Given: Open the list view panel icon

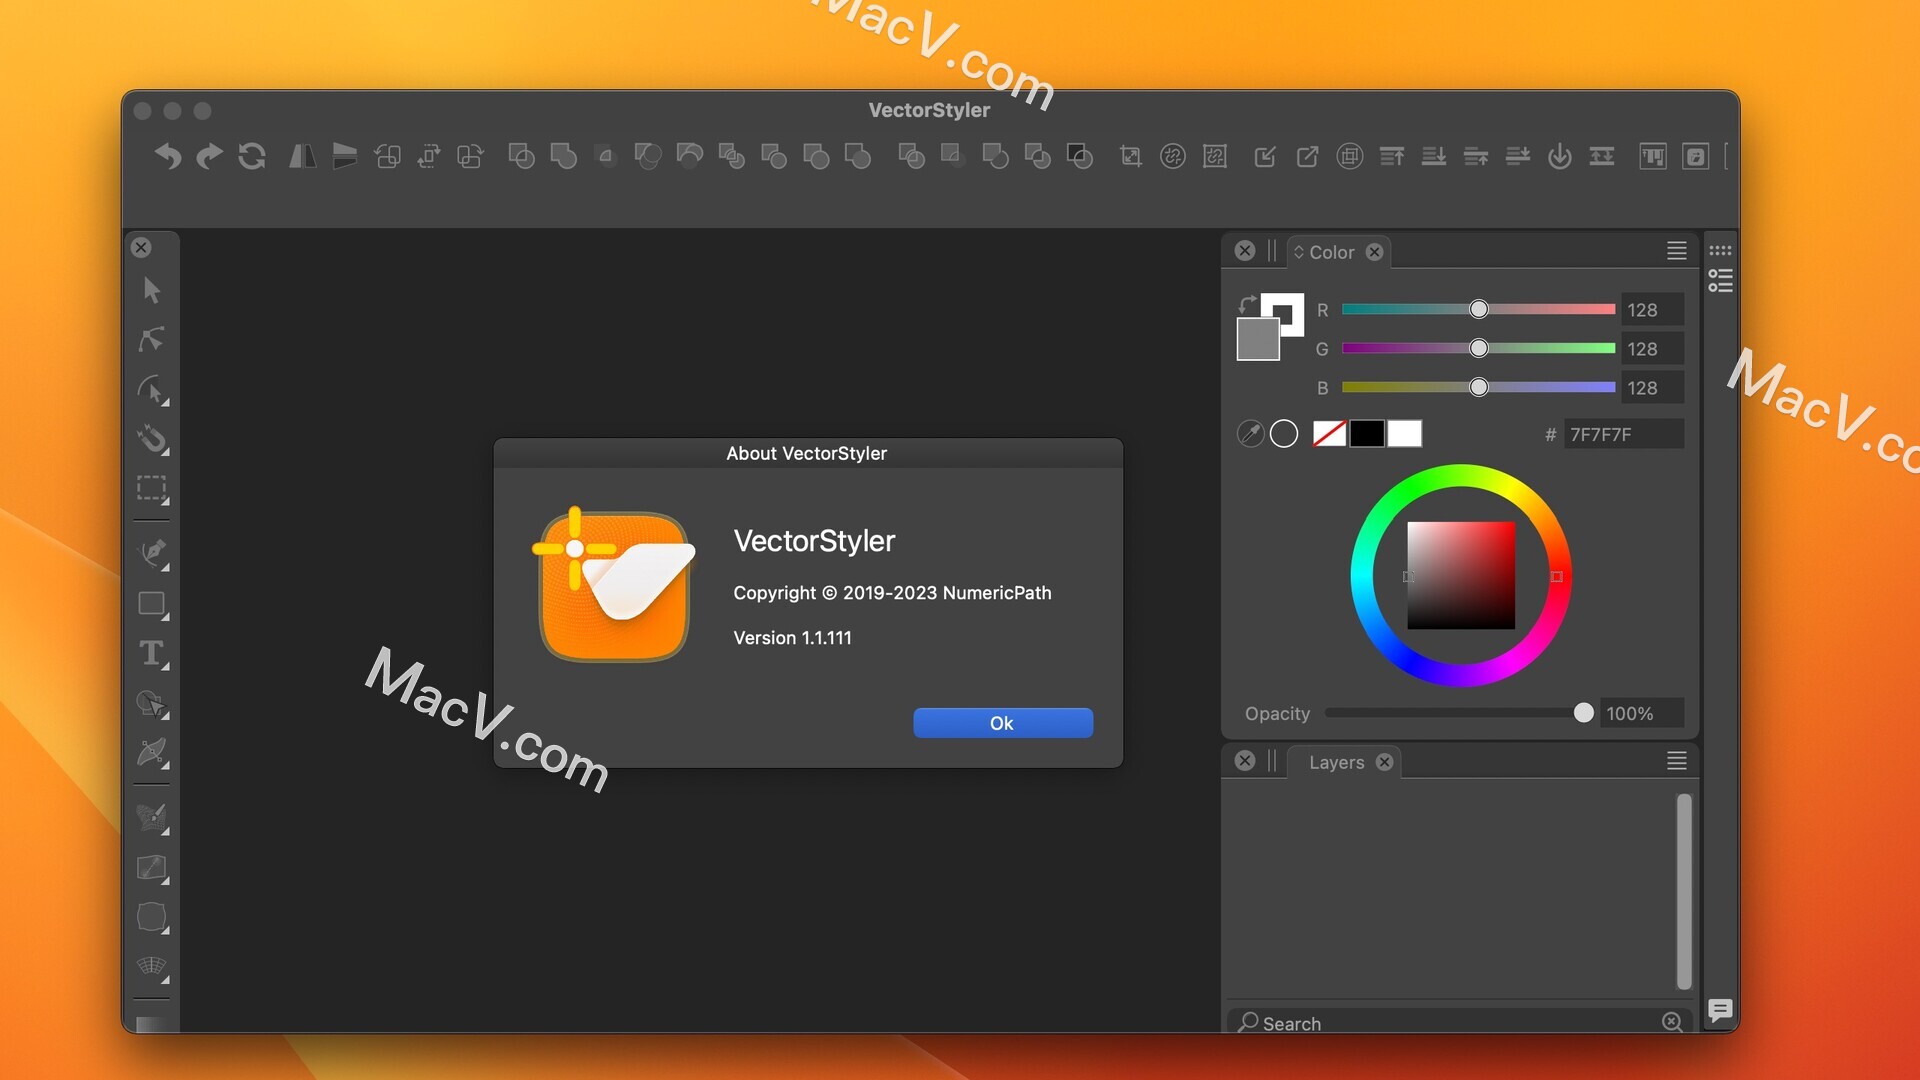Looking at the screenshot, I should click(1720, 281).
